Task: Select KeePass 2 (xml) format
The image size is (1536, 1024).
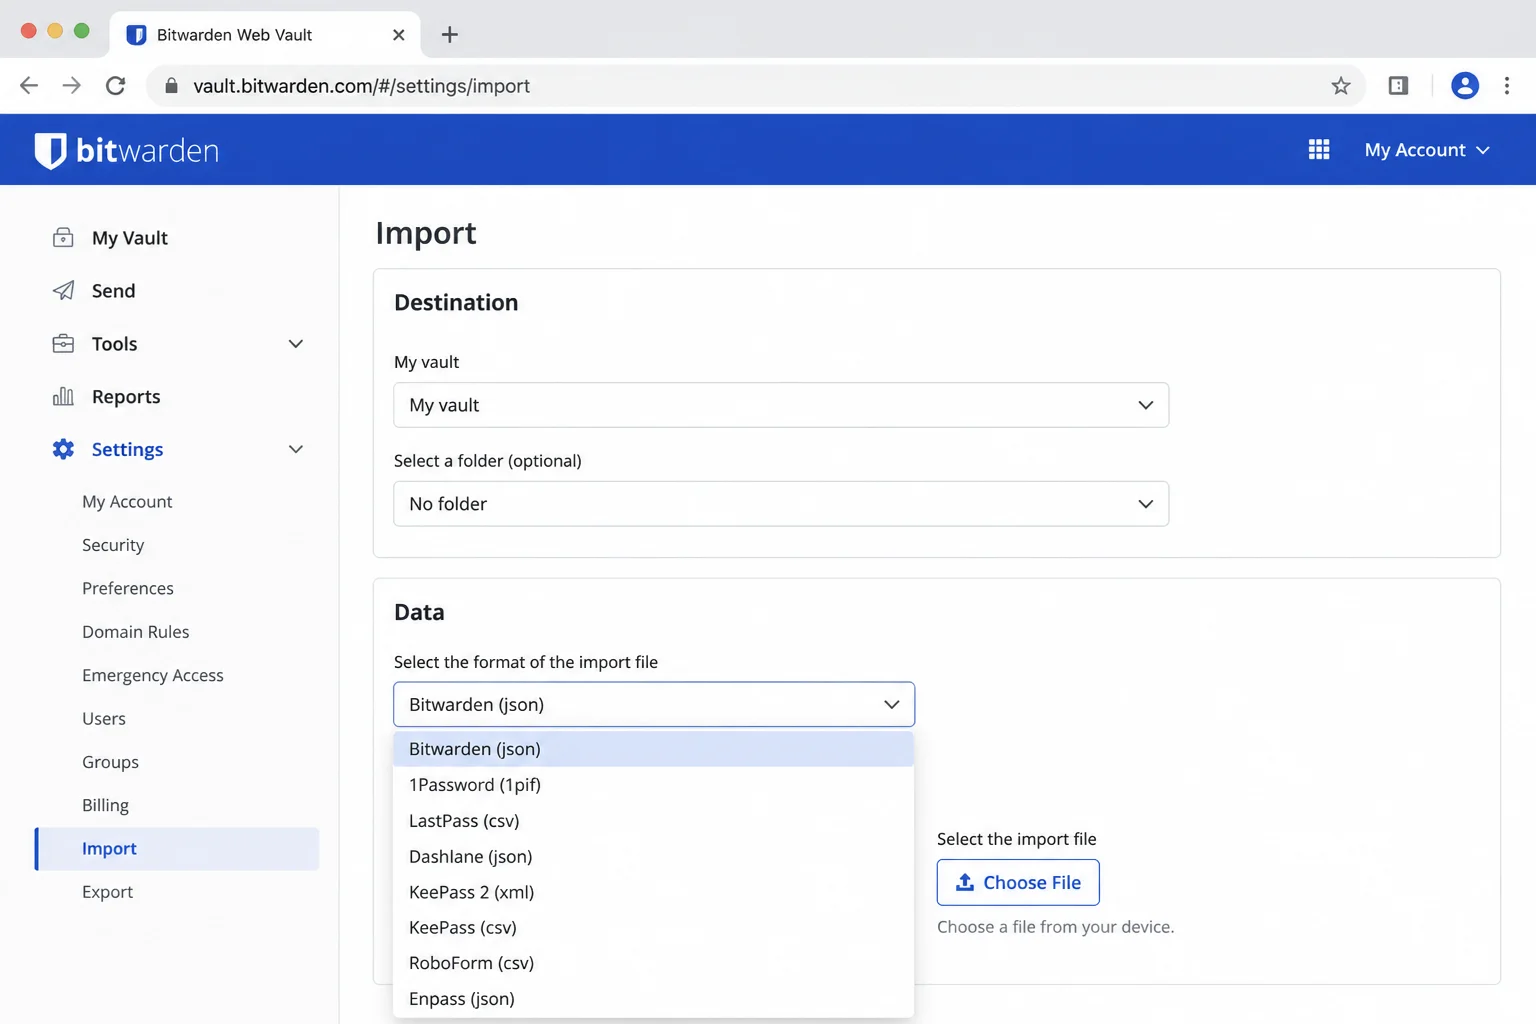Action: (654, 892)
